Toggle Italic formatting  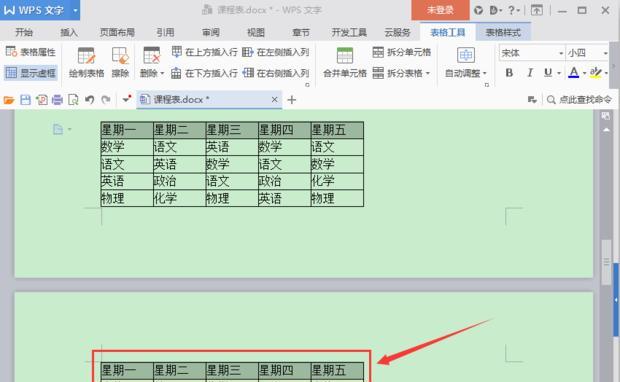pos(529,73)
